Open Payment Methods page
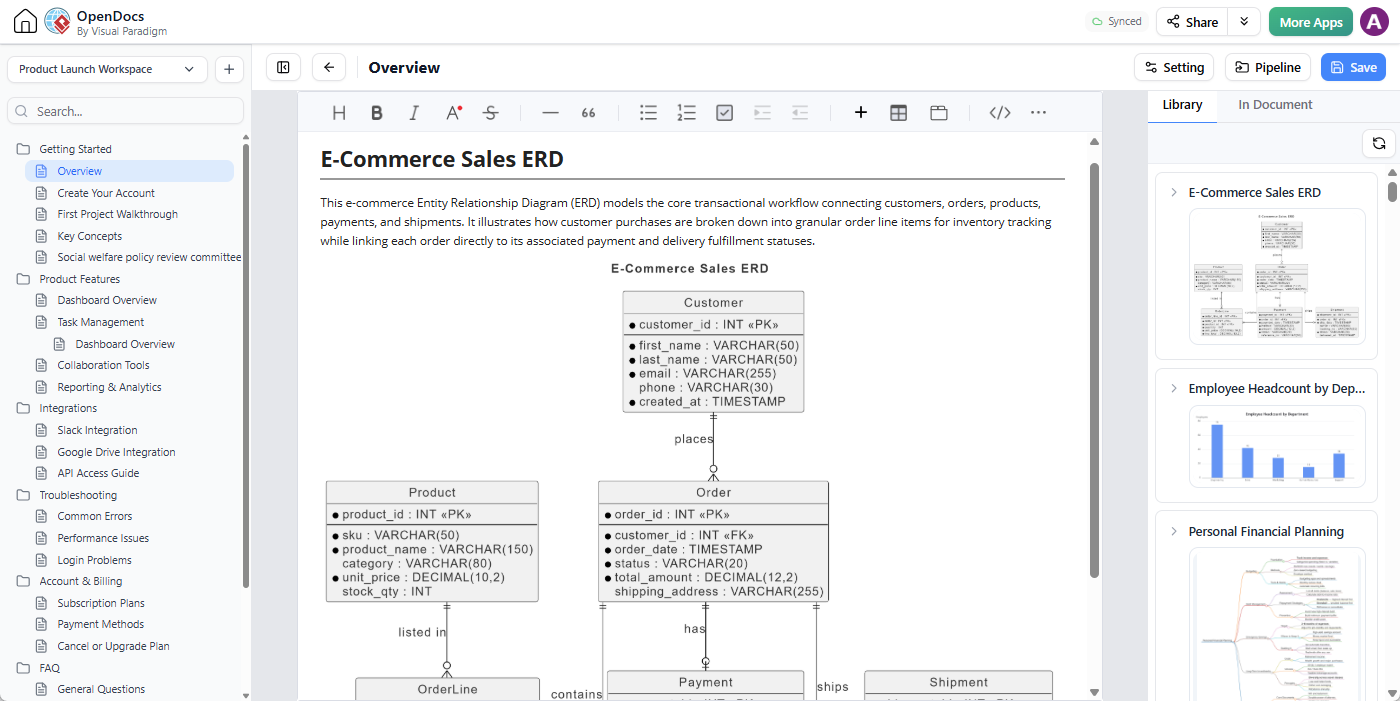 (100, 624)
